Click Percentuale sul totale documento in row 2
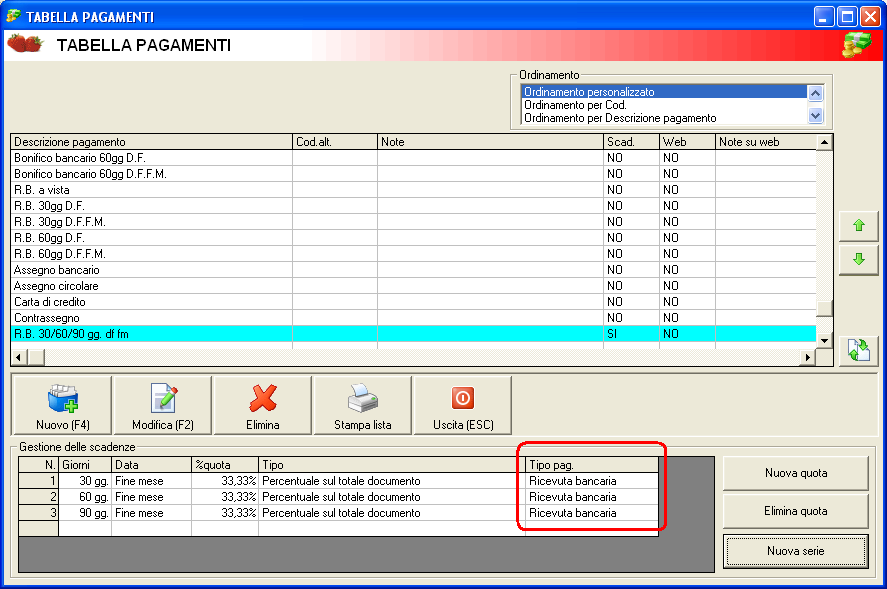This screenshot has width=887, height=589. (x=392, y=497)
